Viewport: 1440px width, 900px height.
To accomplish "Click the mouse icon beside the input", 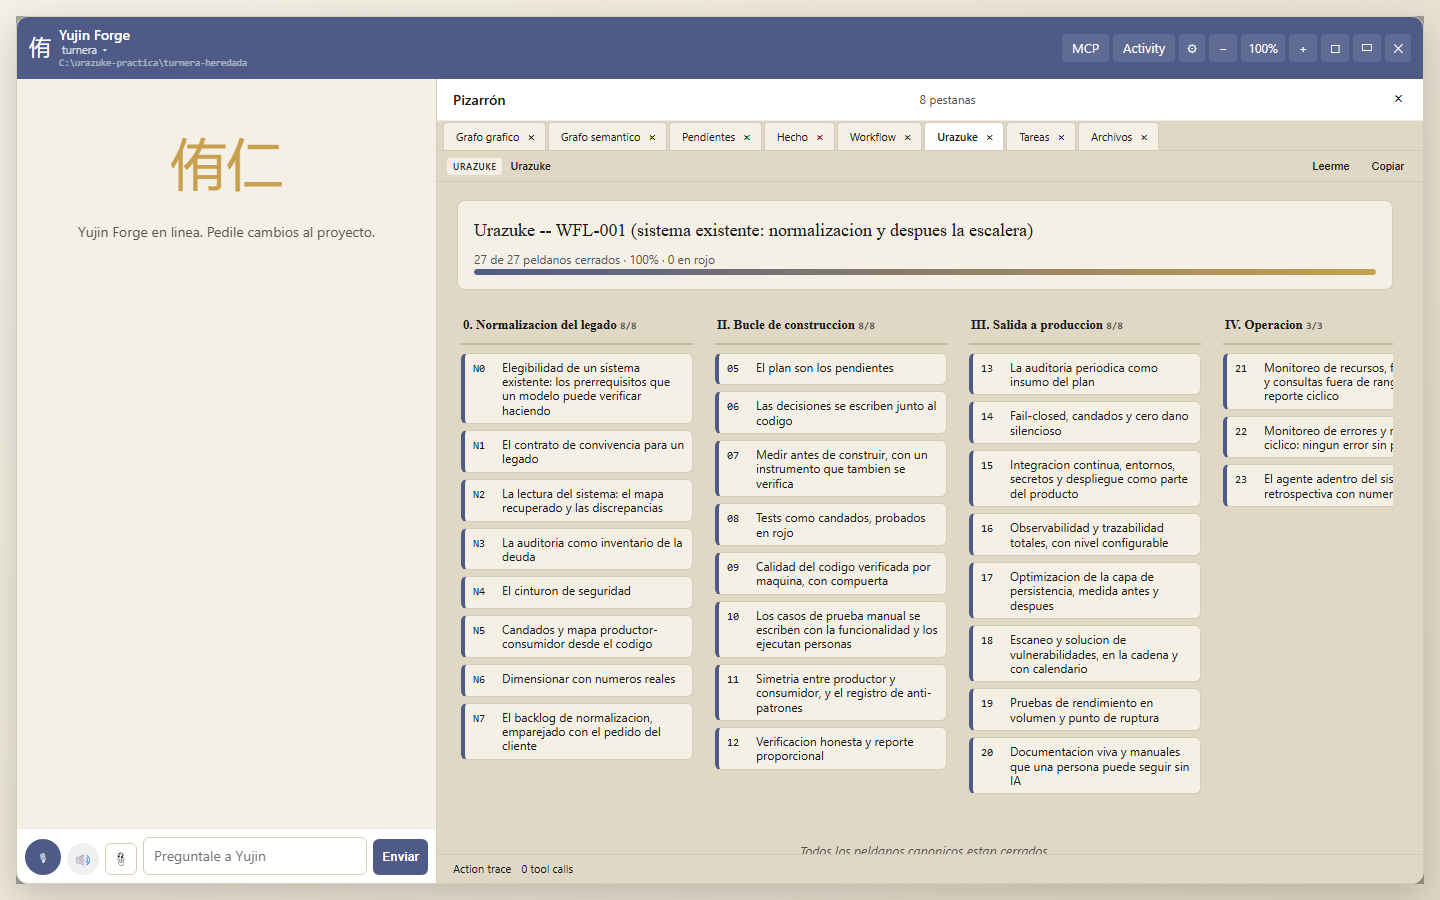I will coord(121,858).
